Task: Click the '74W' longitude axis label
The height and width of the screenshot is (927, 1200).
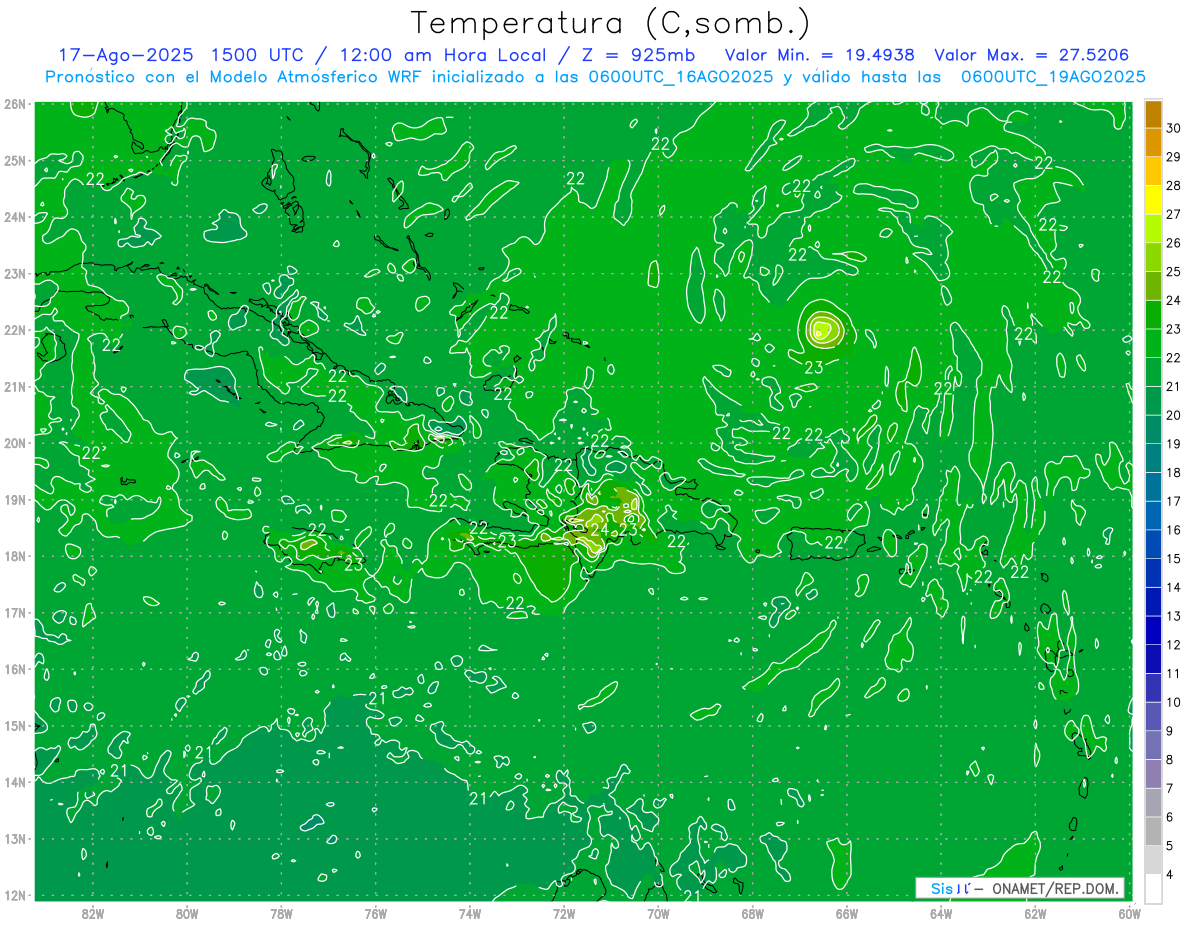Action: 470,912
